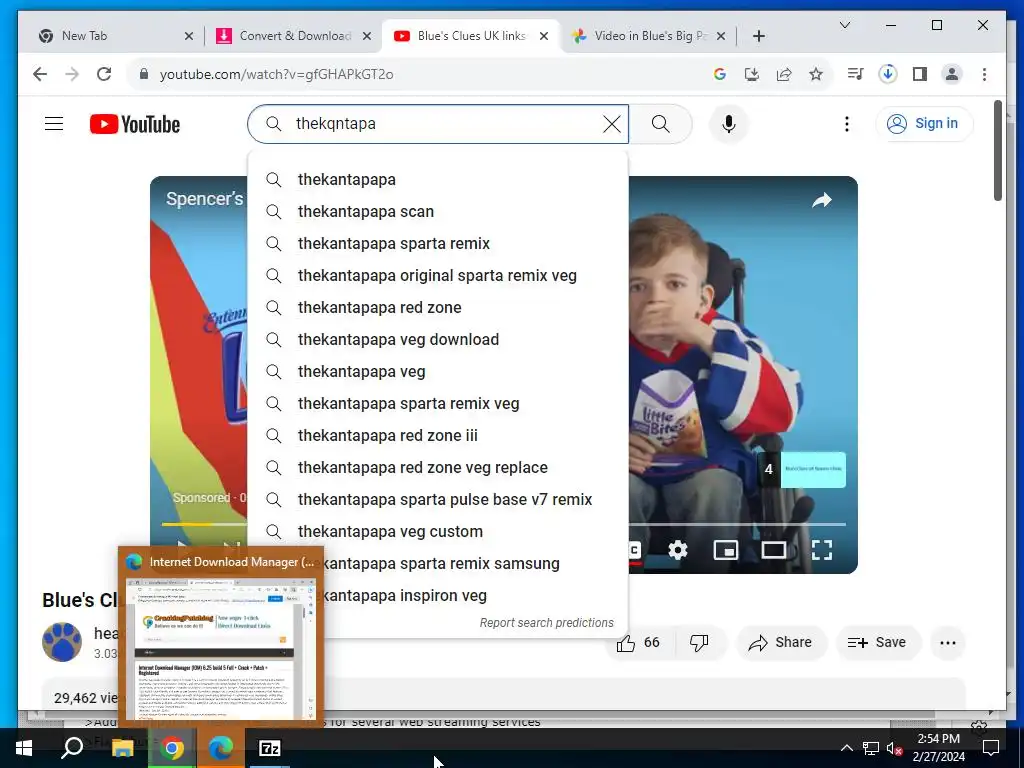Run search with the magnifier button
The image size is (1024, 768).
[x=660, y=124]
